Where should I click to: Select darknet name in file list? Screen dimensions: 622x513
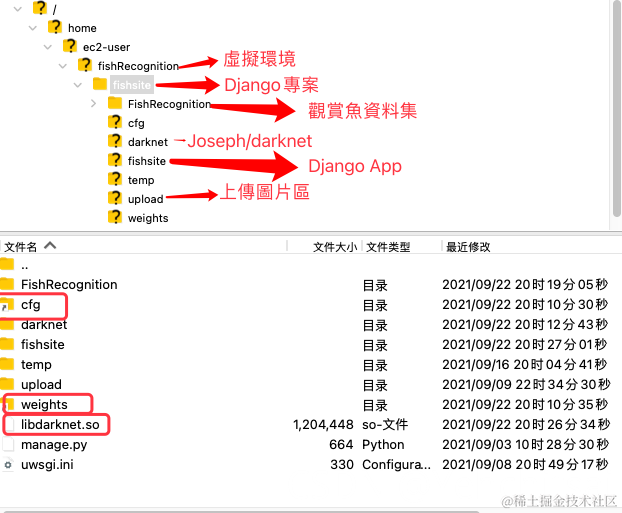44,325
